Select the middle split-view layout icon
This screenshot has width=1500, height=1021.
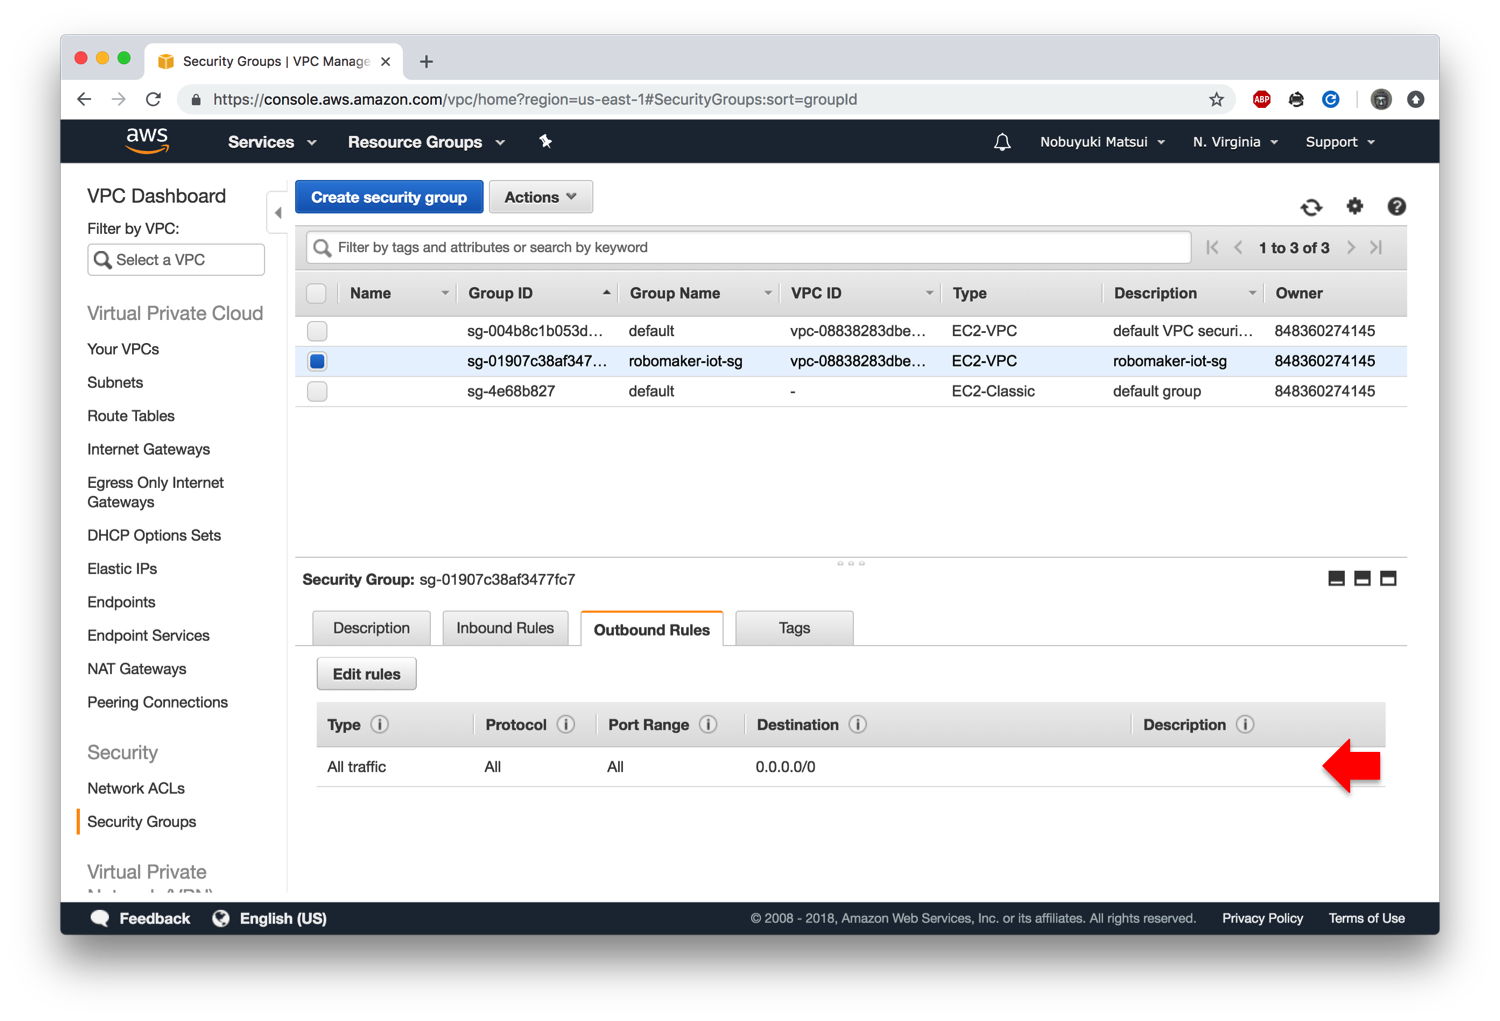point(1362,578)
